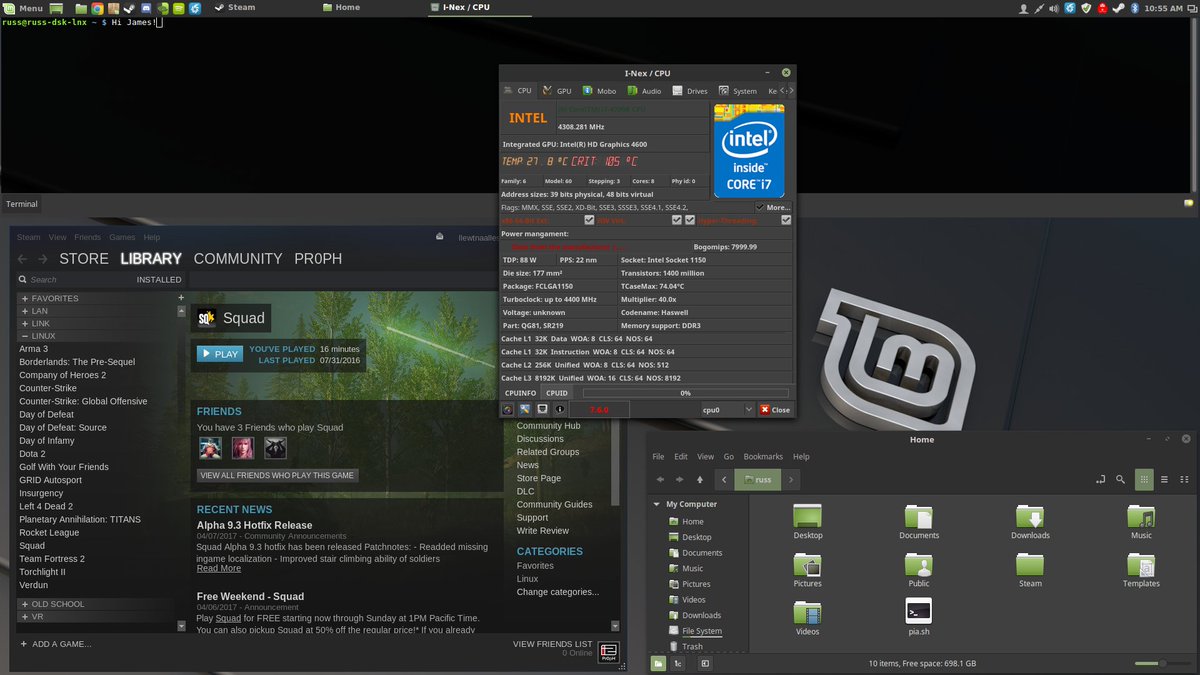The image size is (1200, 675).
Task: Expand the LAN category in Steam library
Action: (24, 311)
